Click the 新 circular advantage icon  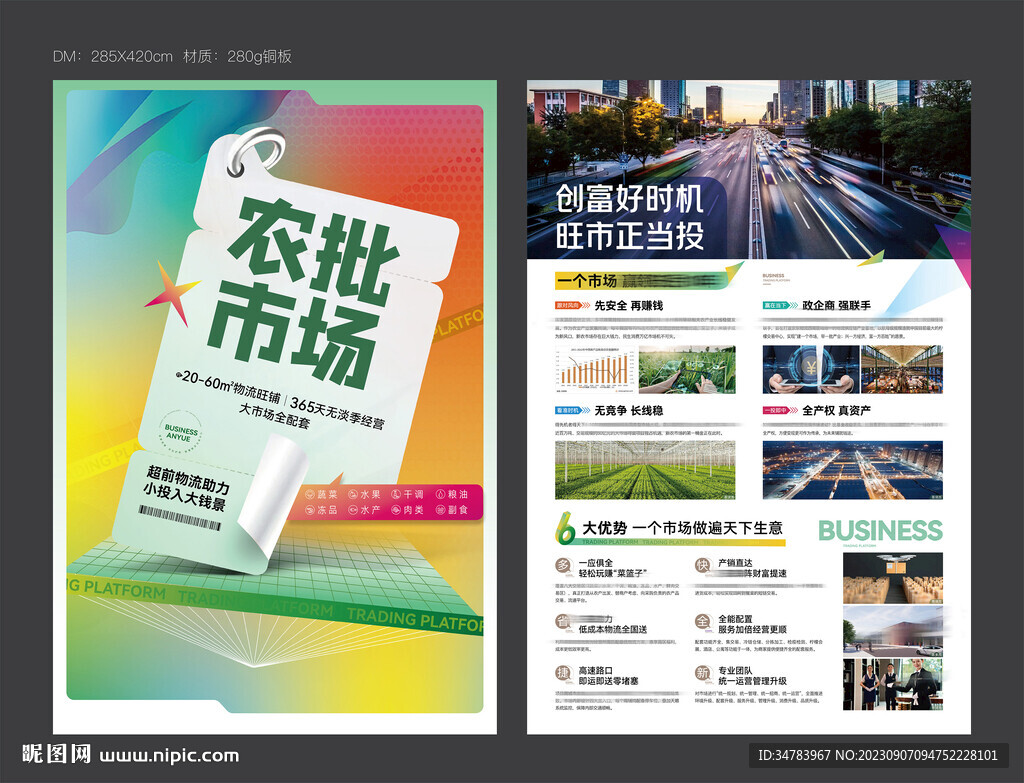702,675
